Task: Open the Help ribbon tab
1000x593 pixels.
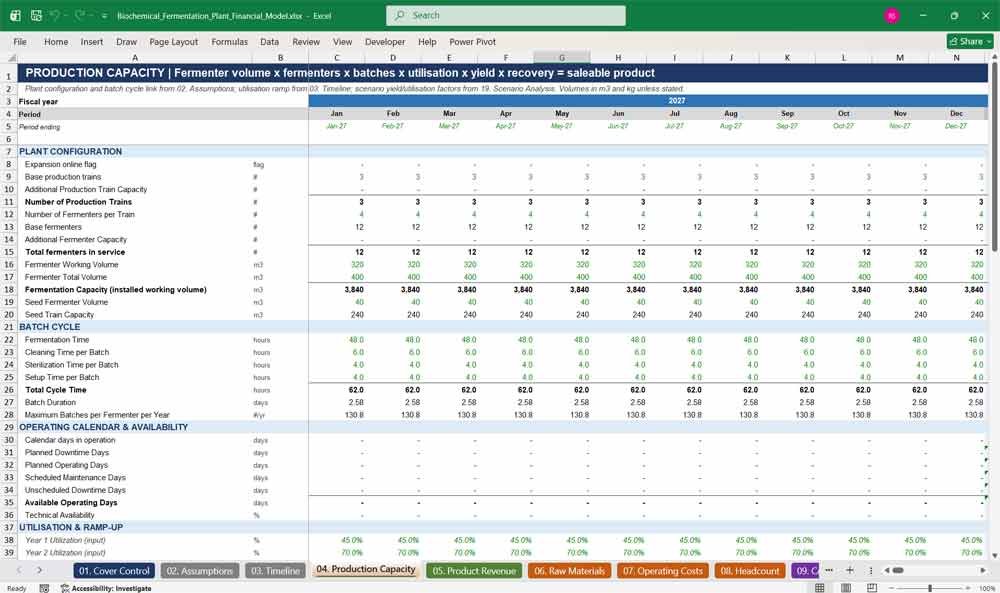Action: click(427, 41)
